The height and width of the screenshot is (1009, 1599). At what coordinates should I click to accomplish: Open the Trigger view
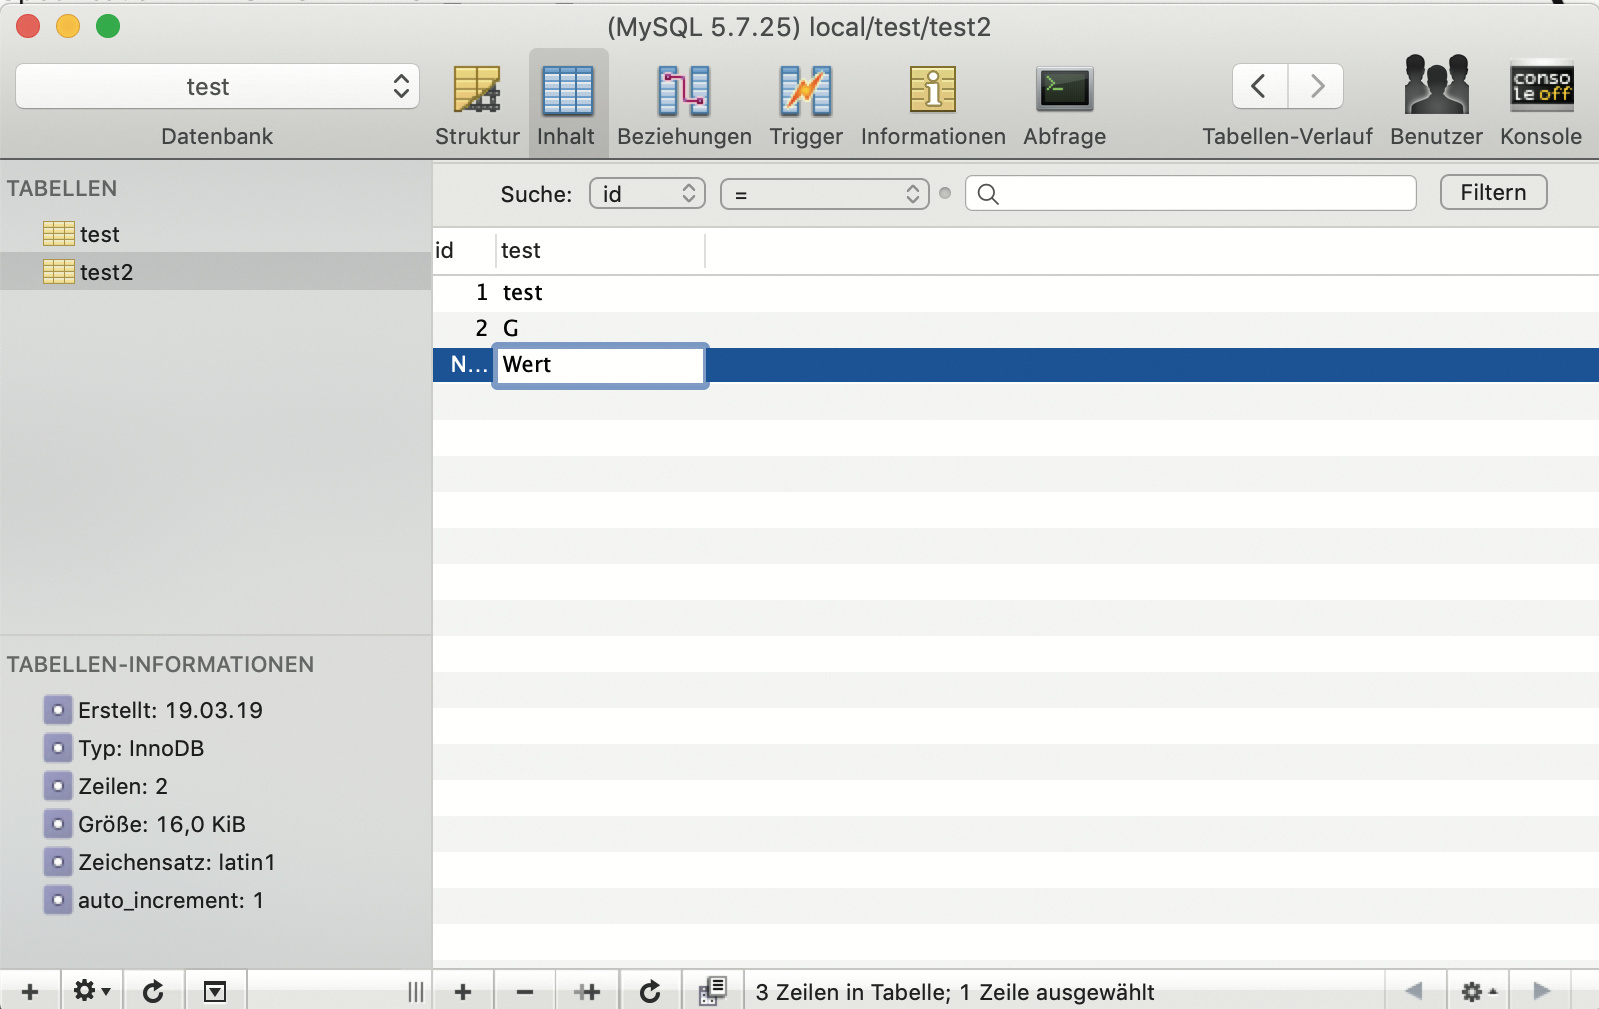tap(805, 104)
